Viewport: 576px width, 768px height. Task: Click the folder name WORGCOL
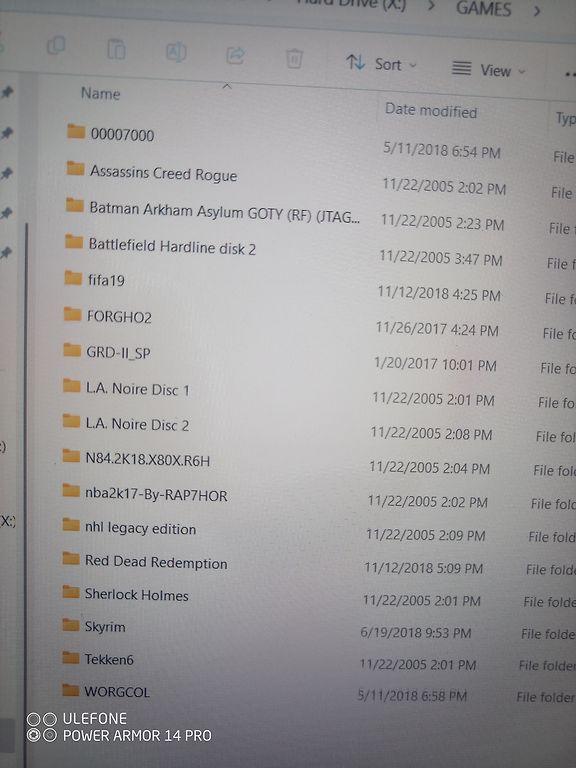pyautogui.click(x=117, y=692)
